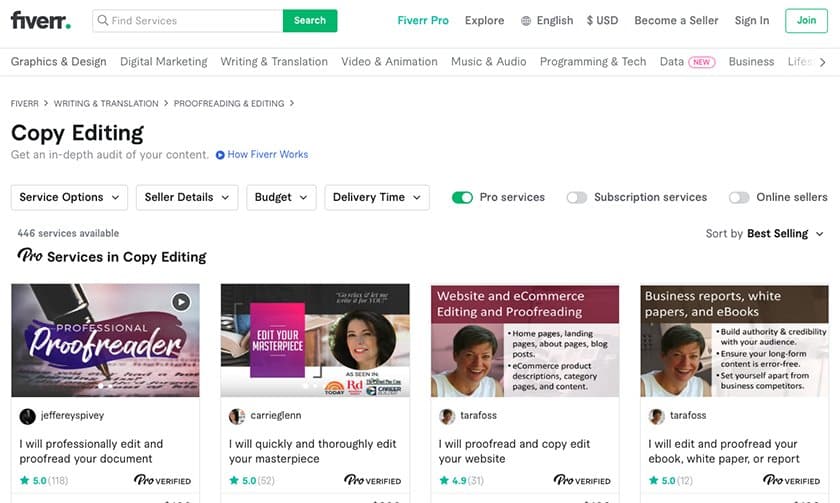Disable the Pro services toggle
Screen dimensions: 840x503
[462, 198]
